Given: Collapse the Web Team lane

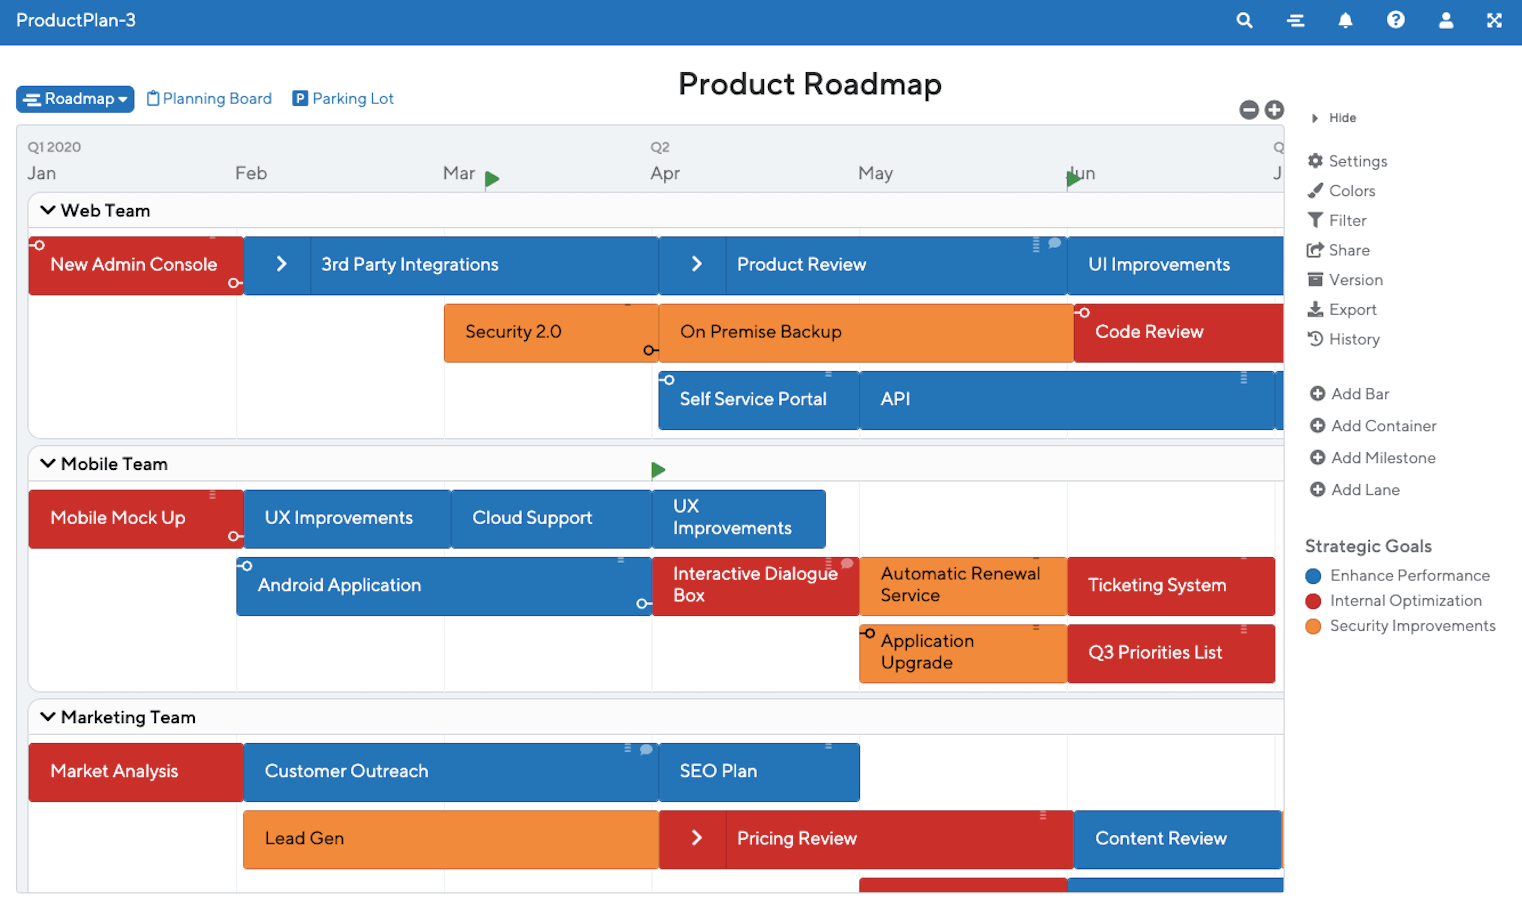Looking at the screenshot, I should coord(48,210).
